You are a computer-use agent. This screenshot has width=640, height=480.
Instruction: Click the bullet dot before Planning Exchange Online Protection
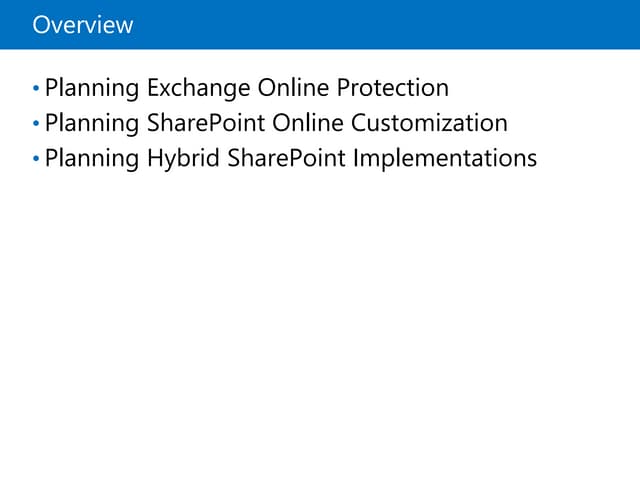[37, 89]
